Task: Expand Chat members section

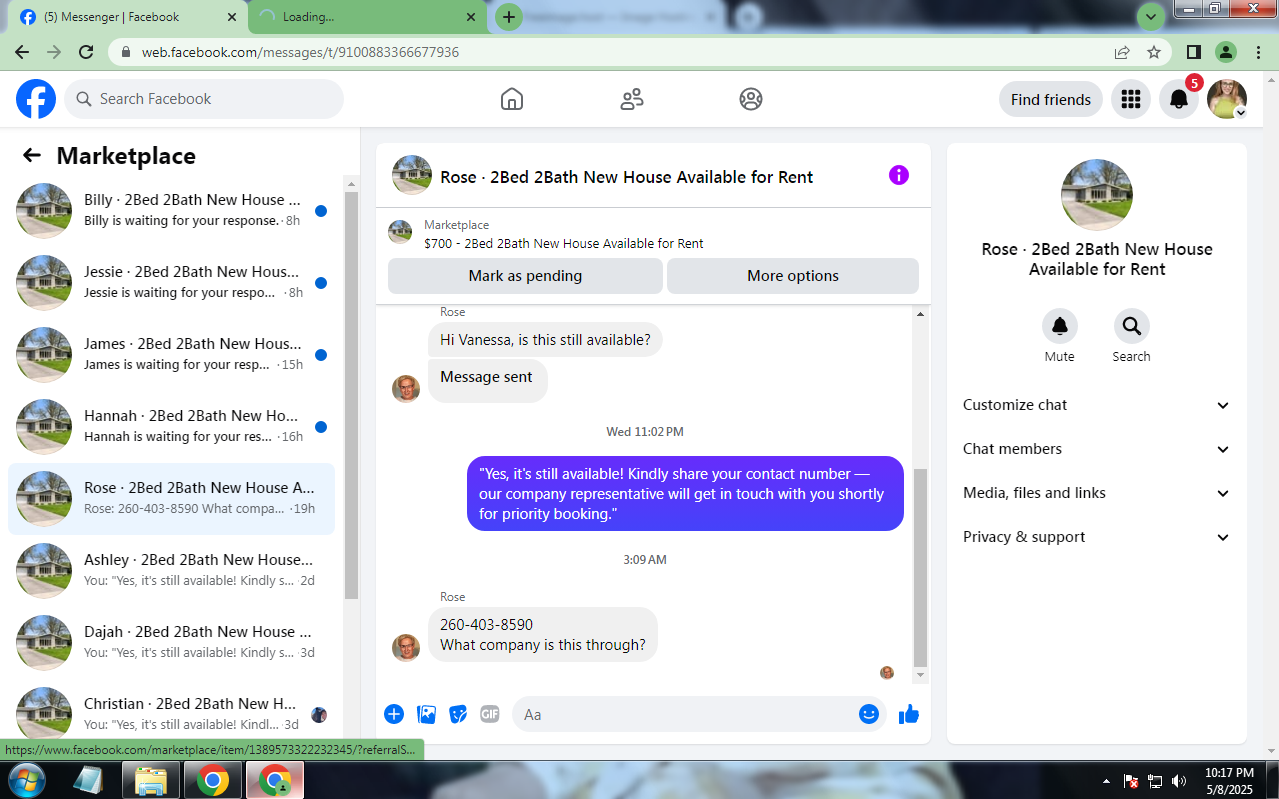Action: 1097,449
